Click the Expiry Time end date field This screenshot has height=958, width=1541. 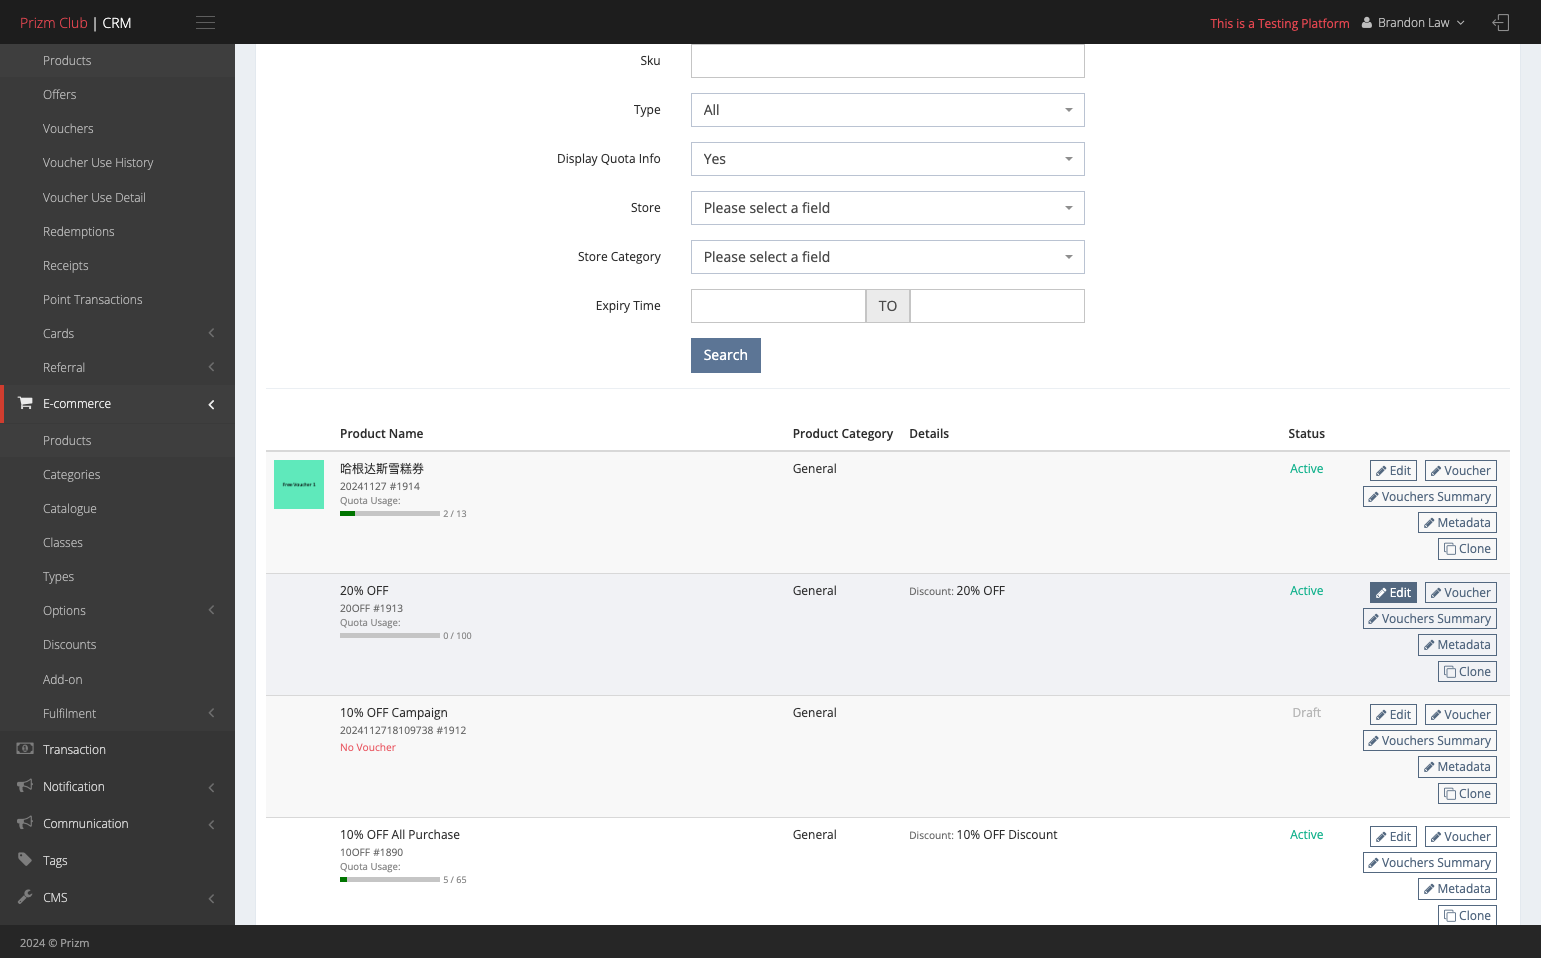coord(997,306)
